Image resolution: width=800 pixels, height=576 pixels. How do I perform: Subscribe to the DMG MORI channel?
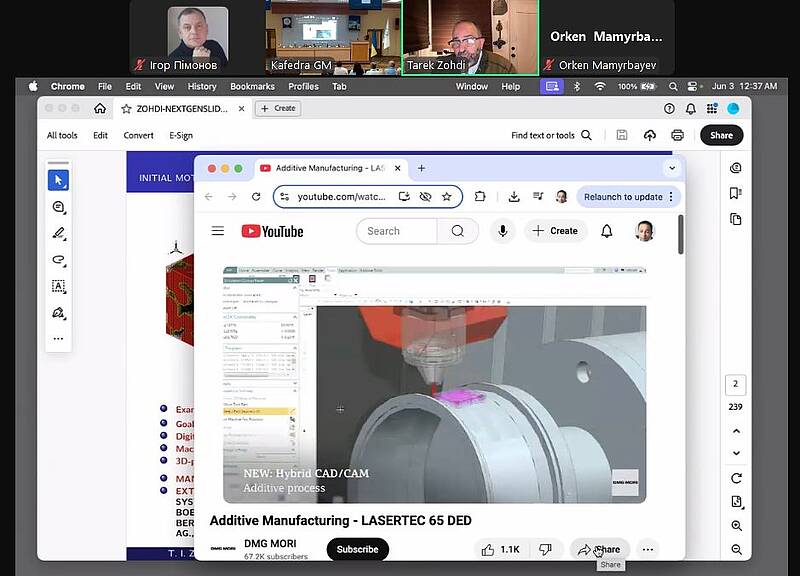tap(357, 549)
